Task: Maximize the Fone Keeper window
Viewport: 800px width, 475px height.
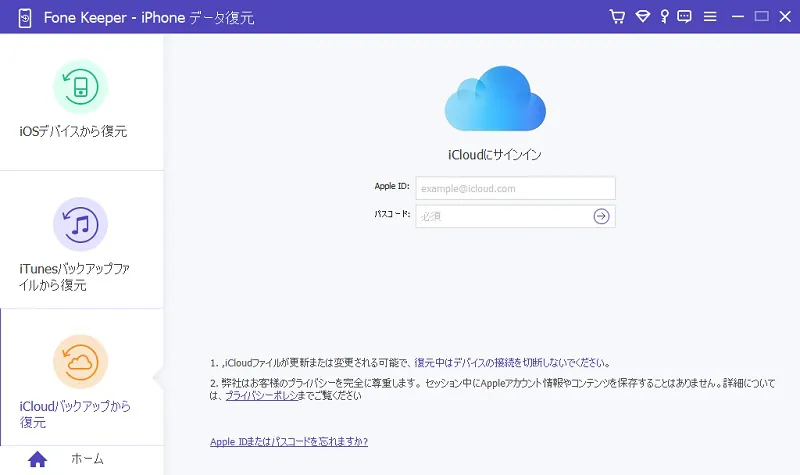Action: coord(762,17)
